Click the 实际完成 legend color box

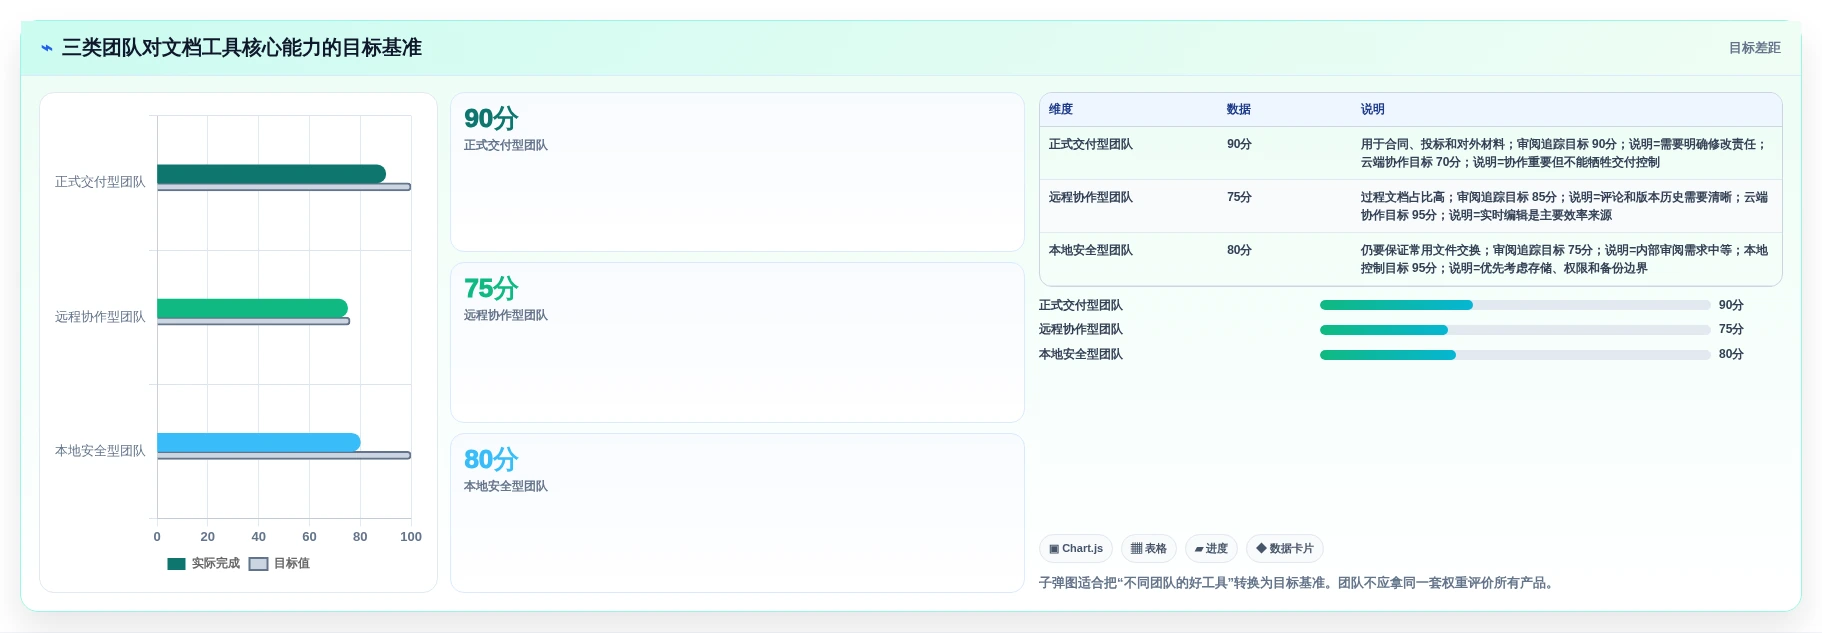click(177, 564)
